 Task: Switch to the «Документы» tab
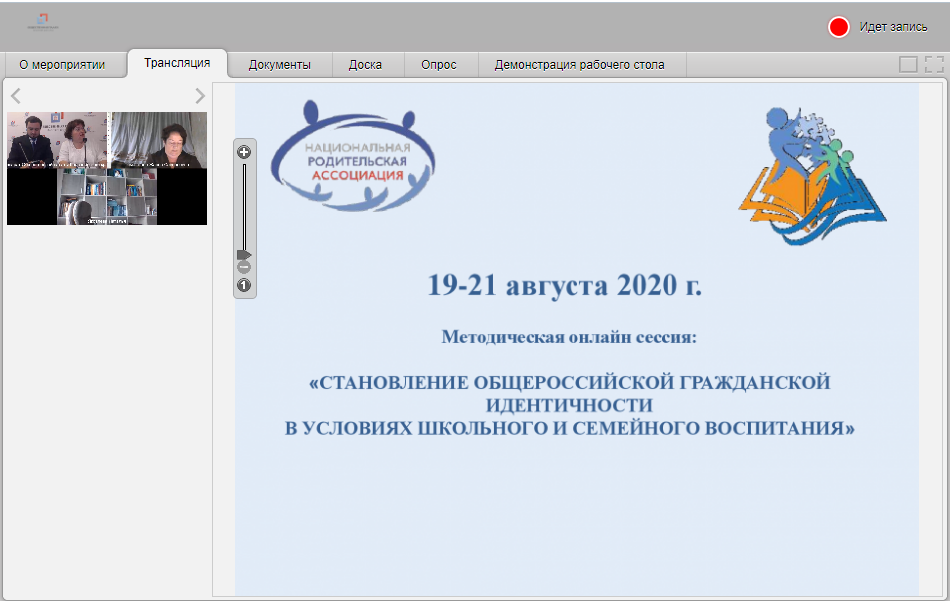[279, 65]
